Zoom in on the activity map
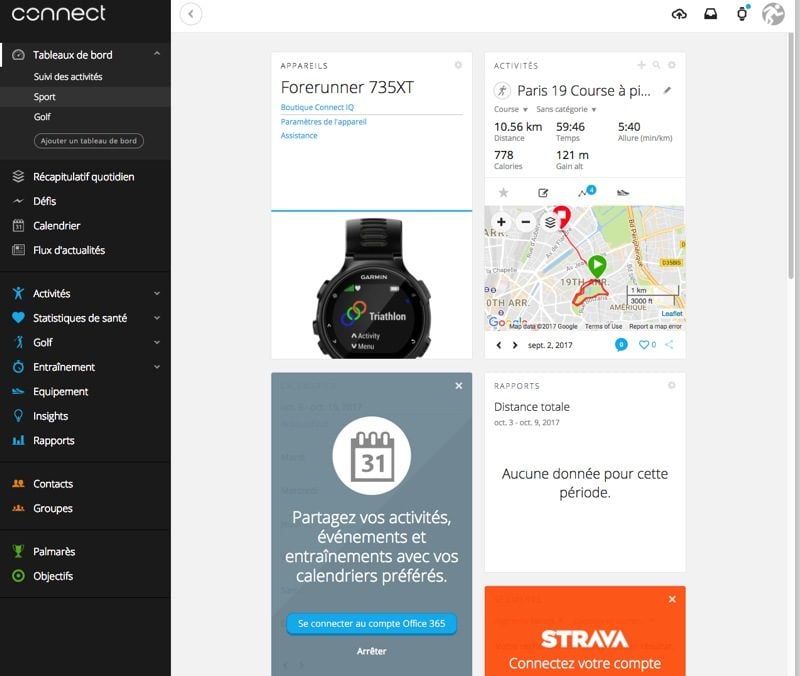The width and height of the screenshot is (800, 676). tap(501, 221)
